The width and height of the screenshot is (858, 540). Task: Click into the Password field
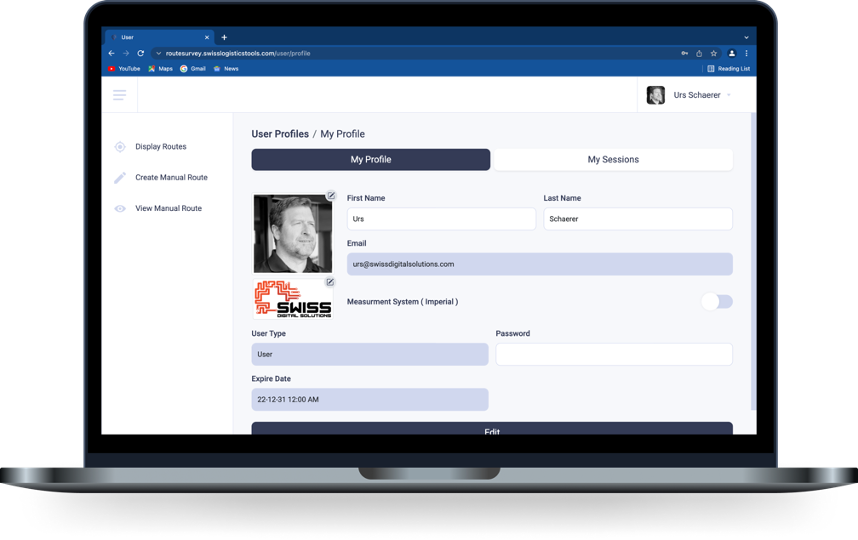pyautogui.click(x=614, y=354)
